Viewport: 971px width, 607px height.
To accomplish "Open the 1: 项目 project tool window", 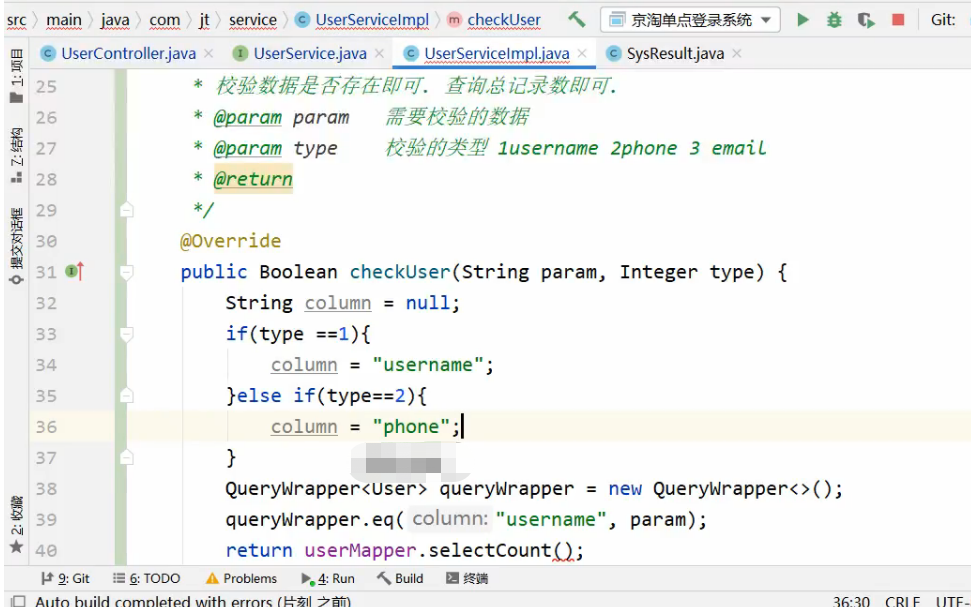I will point(17,76).
